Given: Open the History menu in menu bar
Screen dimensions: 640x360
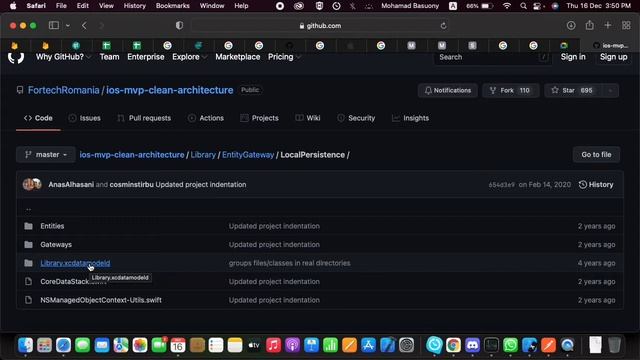Looking at the screenshot, I should (134, 6).
